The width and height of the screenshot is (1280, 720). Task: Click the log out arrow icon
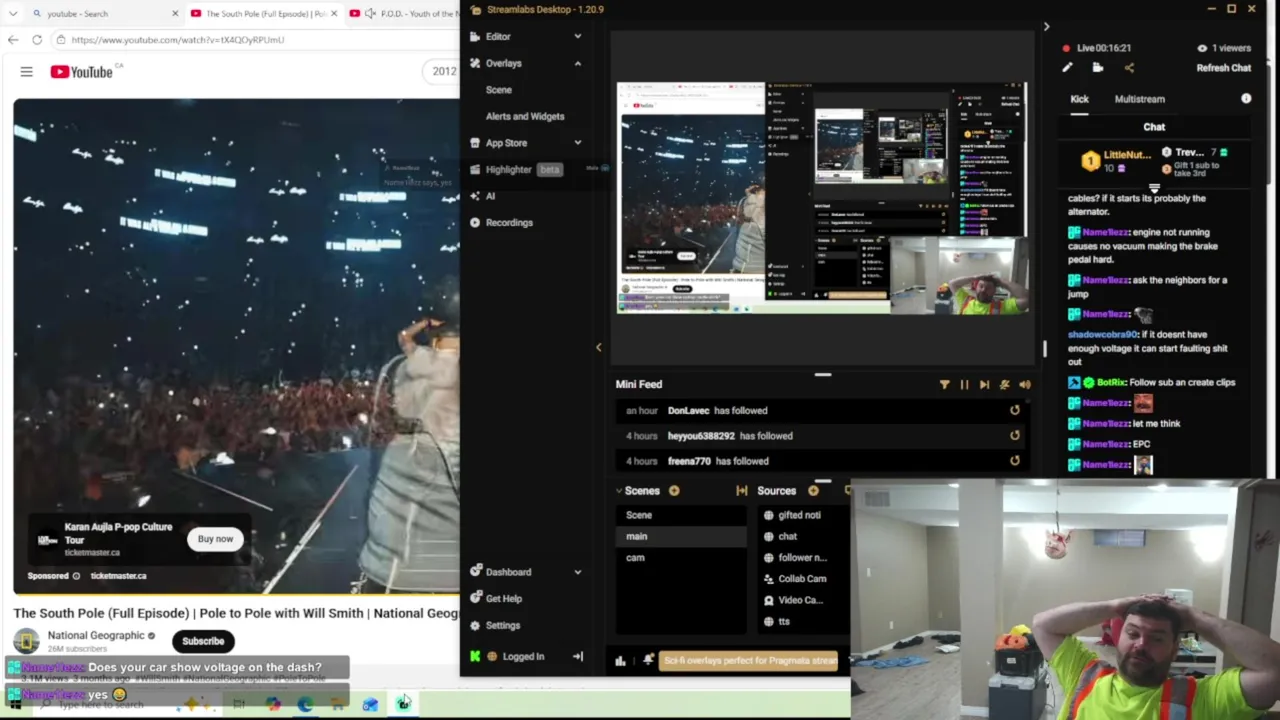(577, 656)
